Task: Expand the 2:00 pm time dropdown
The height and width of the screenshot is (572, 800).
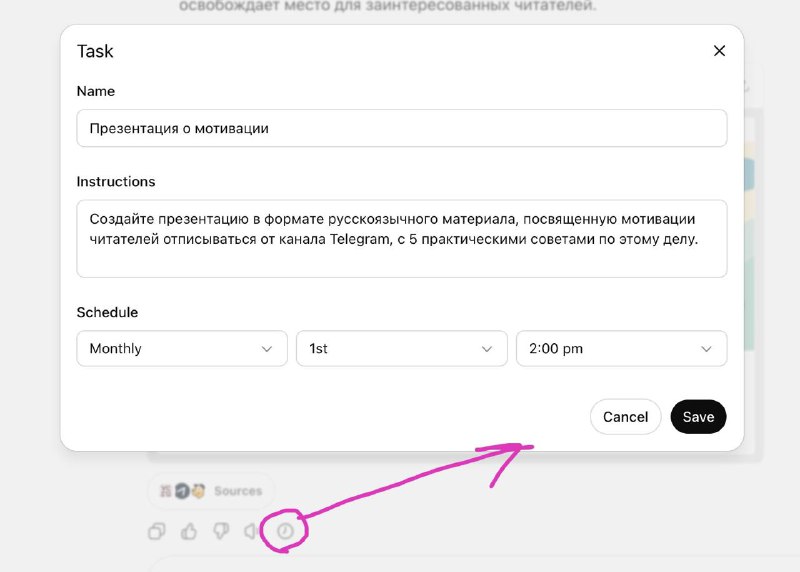Action: (x=621, y=349)
